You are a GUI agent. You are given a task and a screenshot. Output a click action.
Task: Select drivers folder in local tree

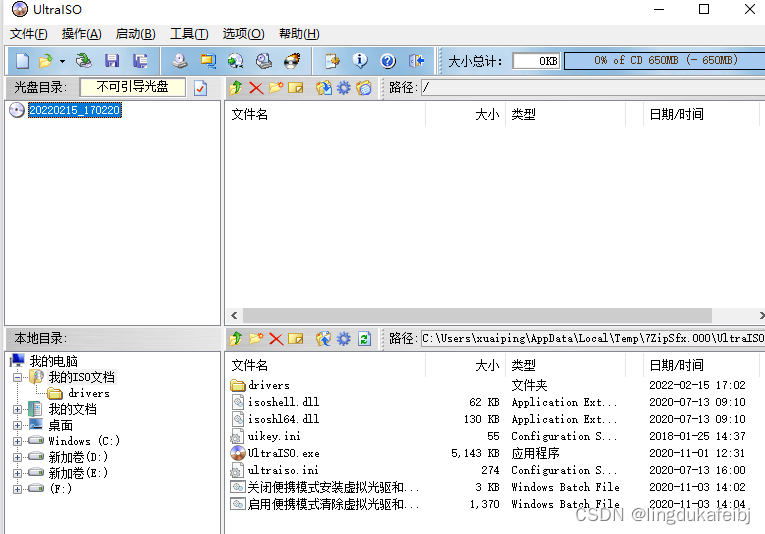coord(89,393)
